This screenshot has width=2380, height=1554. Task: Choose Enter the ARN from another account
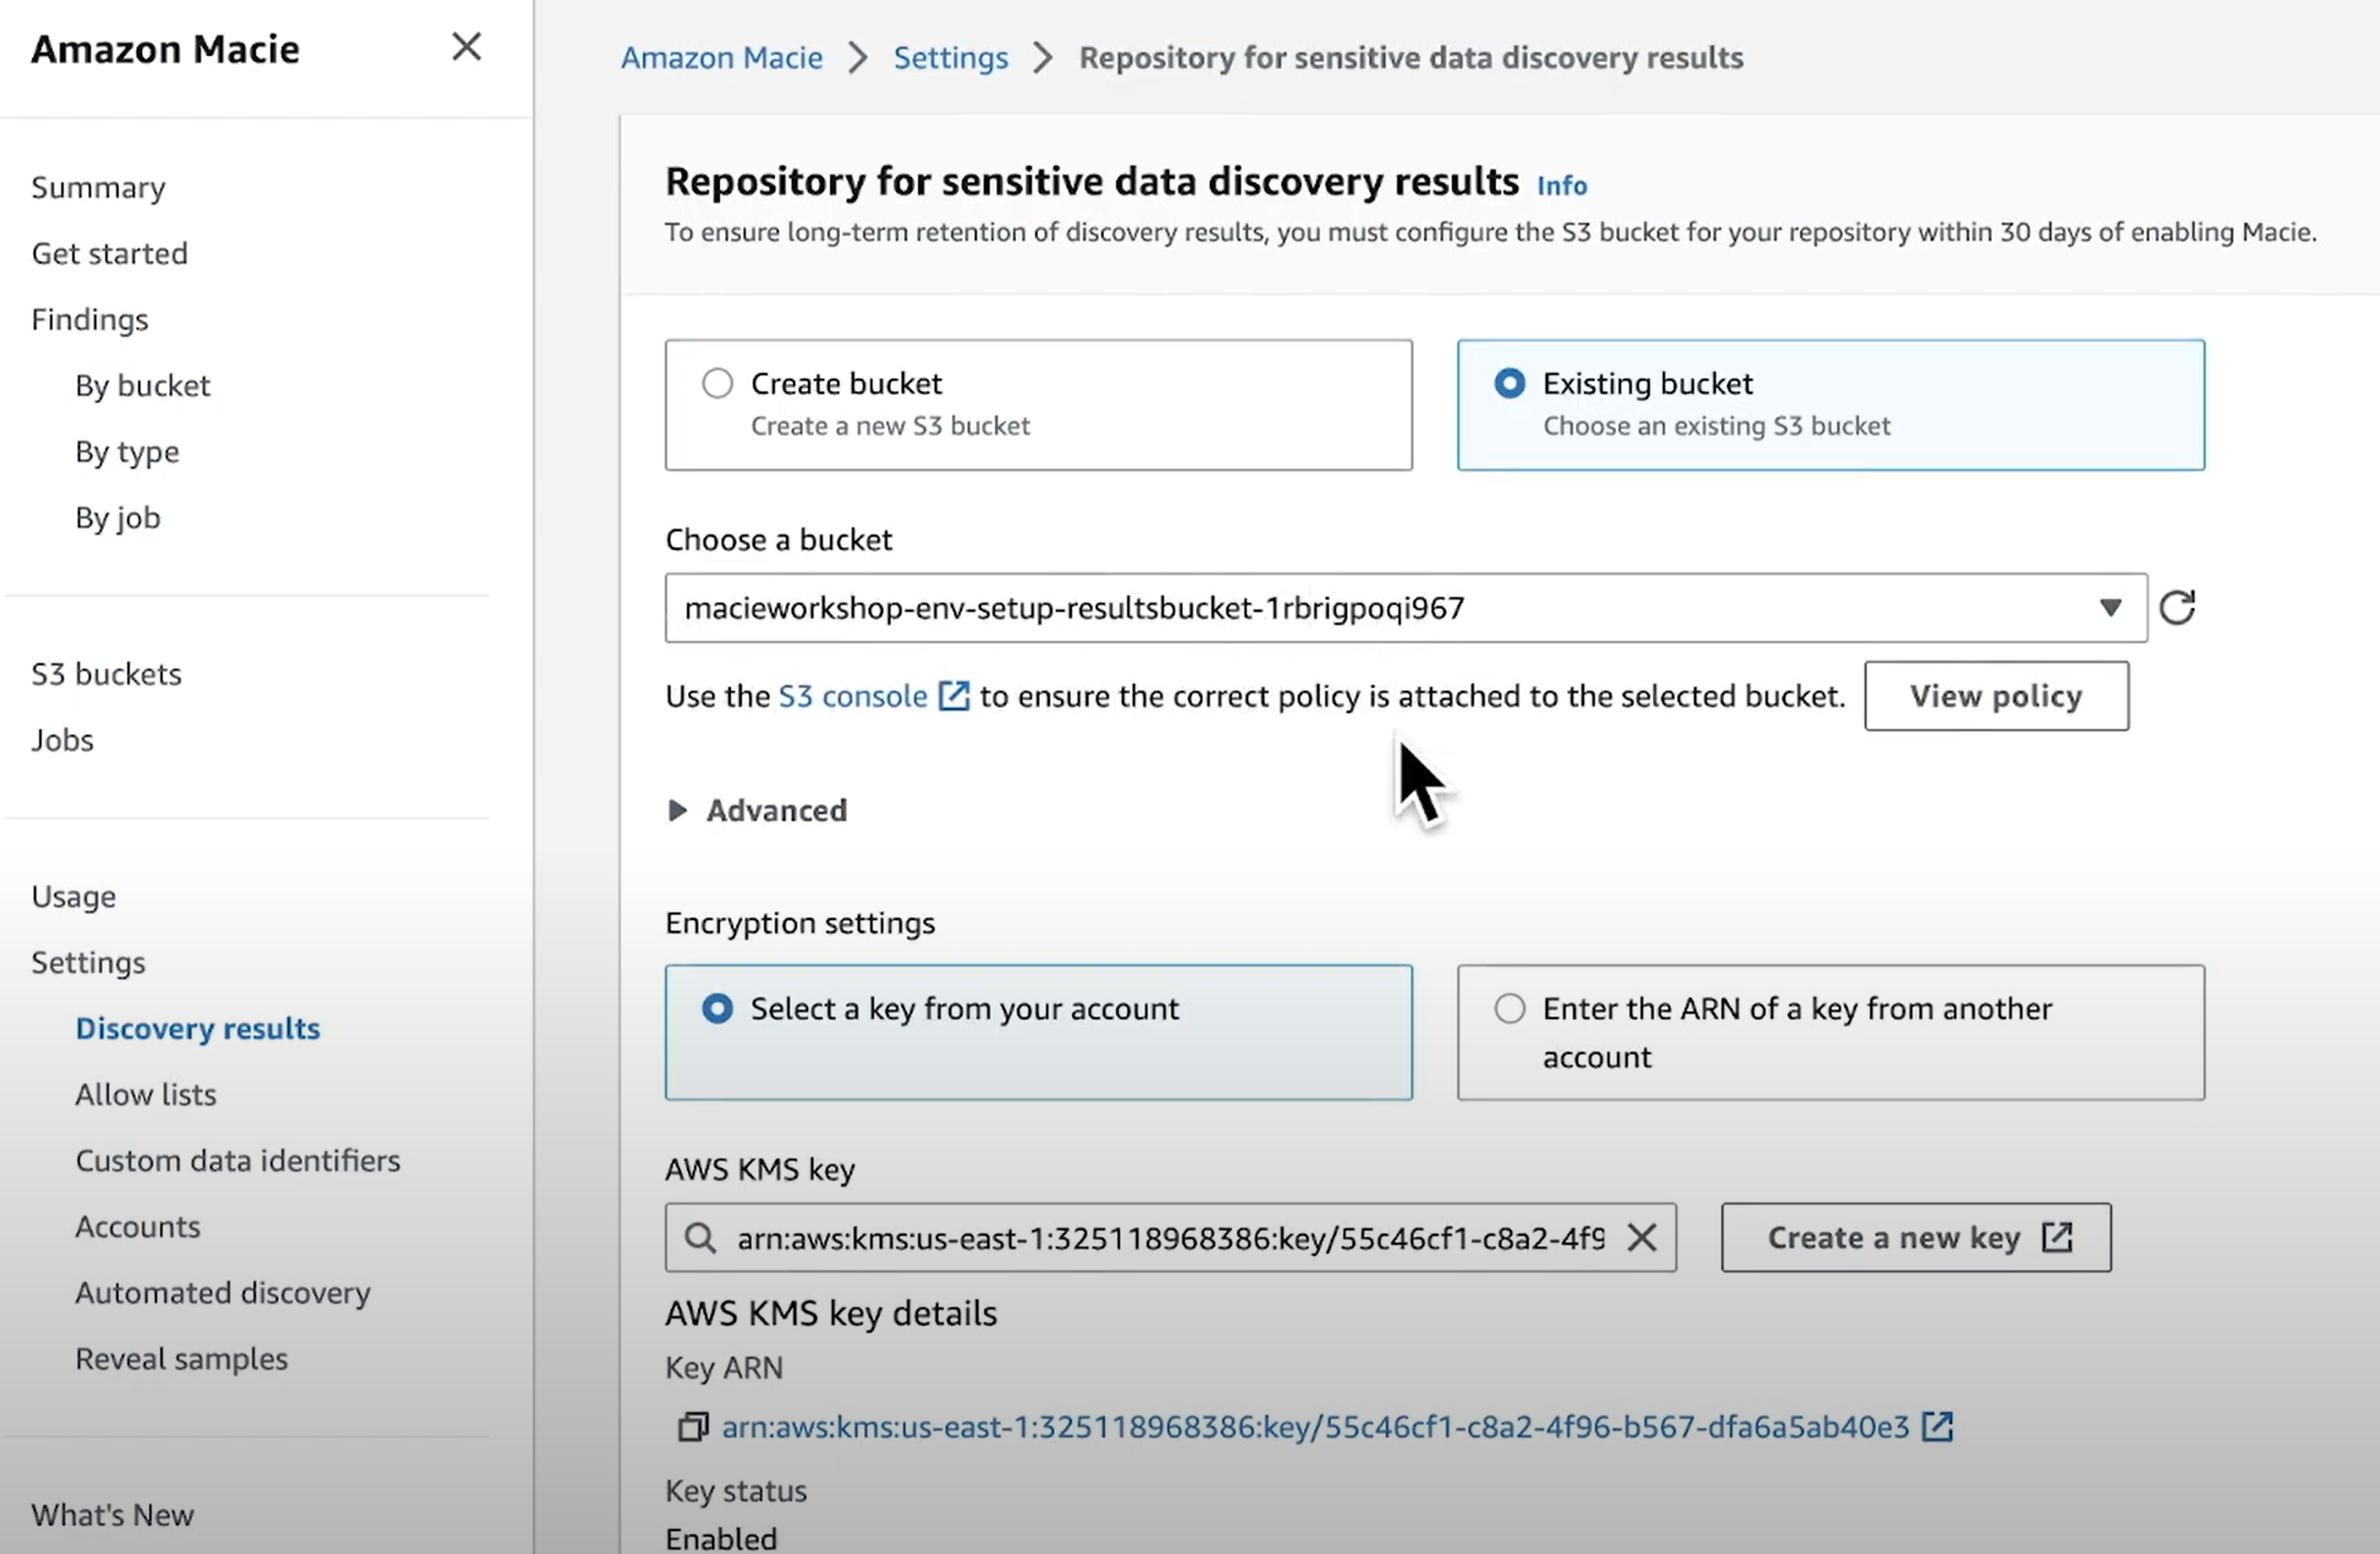[x=1509, y=1008]
